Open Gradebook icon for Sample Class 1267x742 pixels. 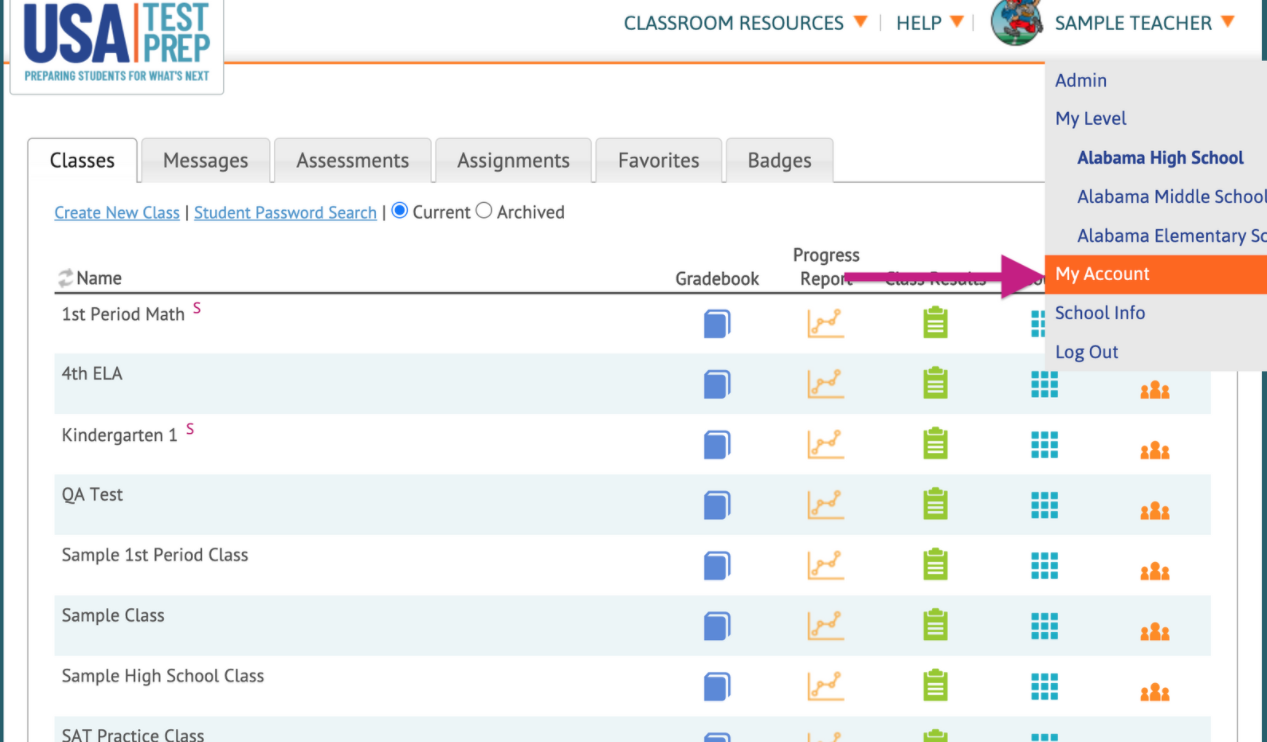pos(717,626)
